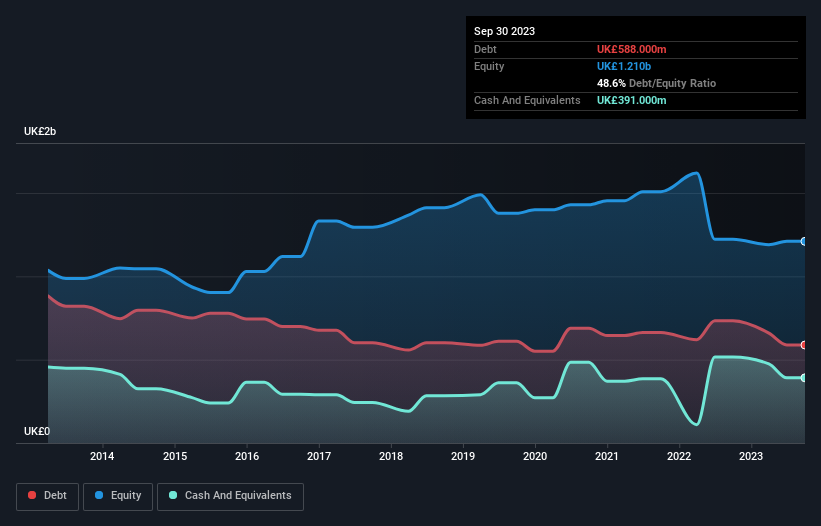Click the 2015 x-axis label

[175, 457]
